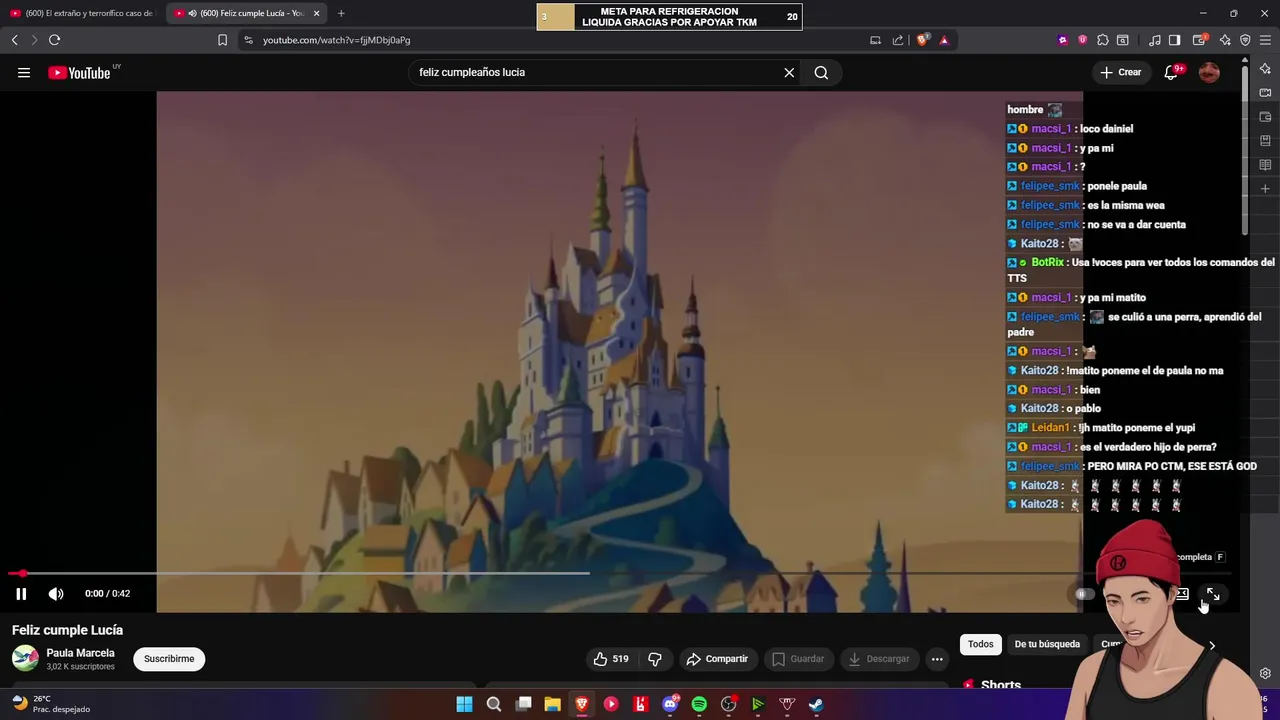Open the YouTube hamburger guide menu
This screenshot has width=1280, height=720.
[x=24, y=72]
